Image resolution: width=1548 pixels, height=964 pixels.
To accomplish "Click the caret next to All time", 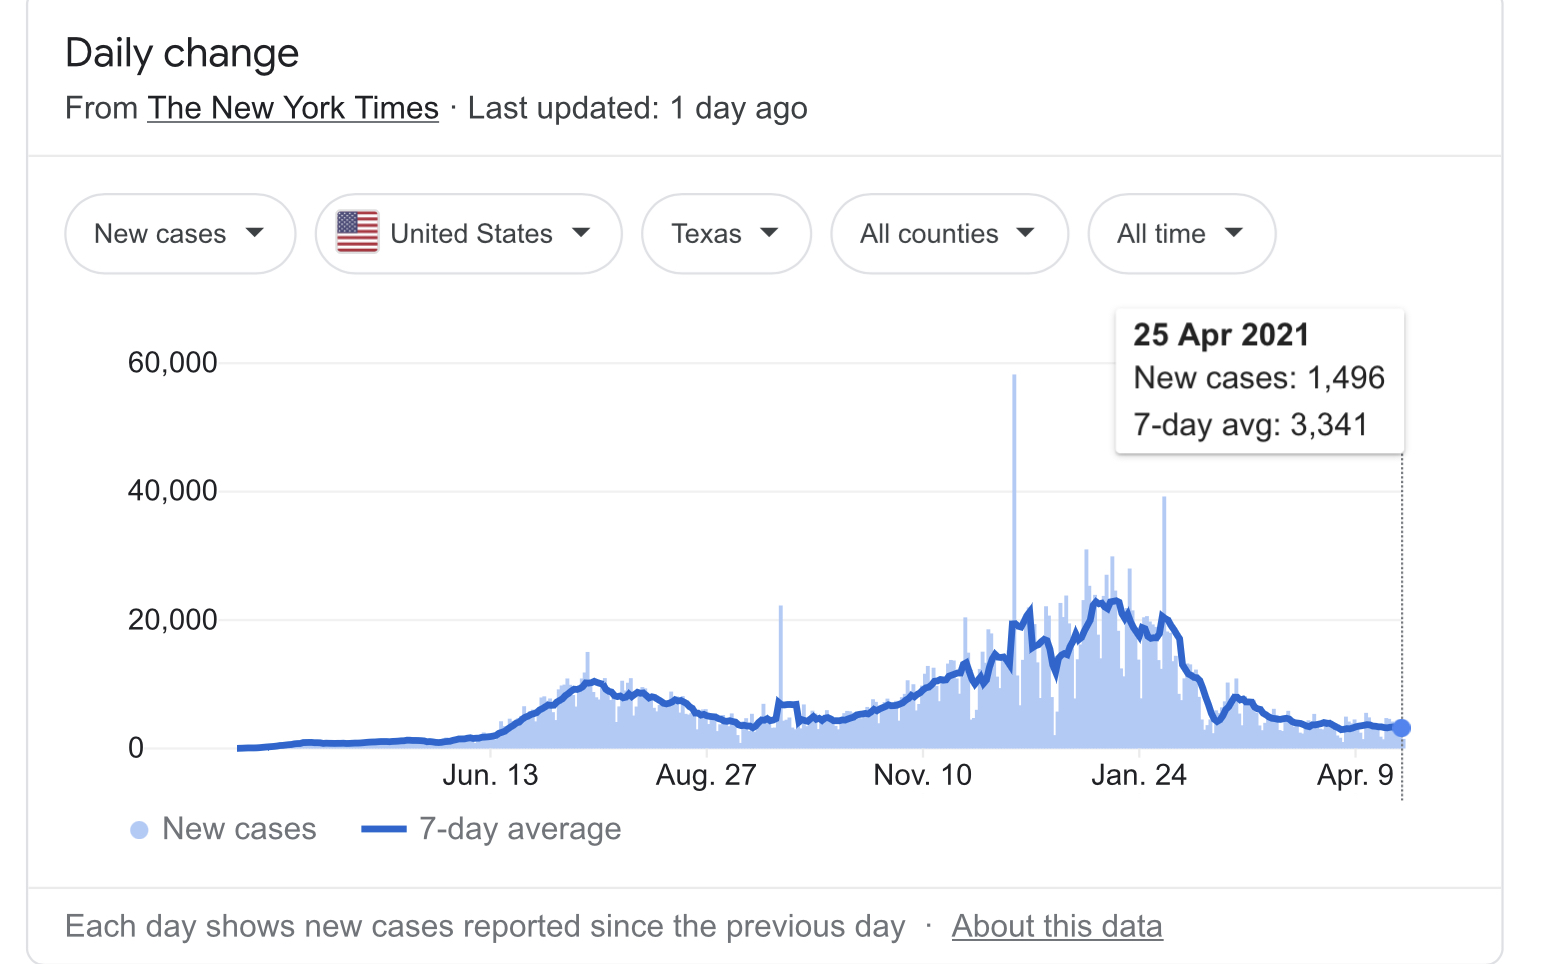I will (x=1234, y=233).
